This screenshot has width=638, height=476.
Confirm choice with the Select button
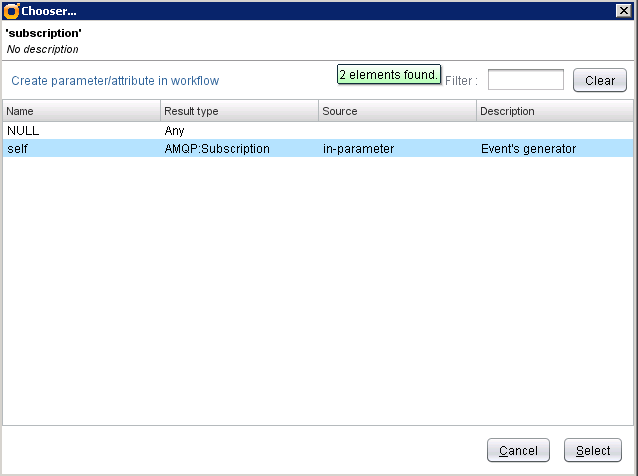pos(593,451)
